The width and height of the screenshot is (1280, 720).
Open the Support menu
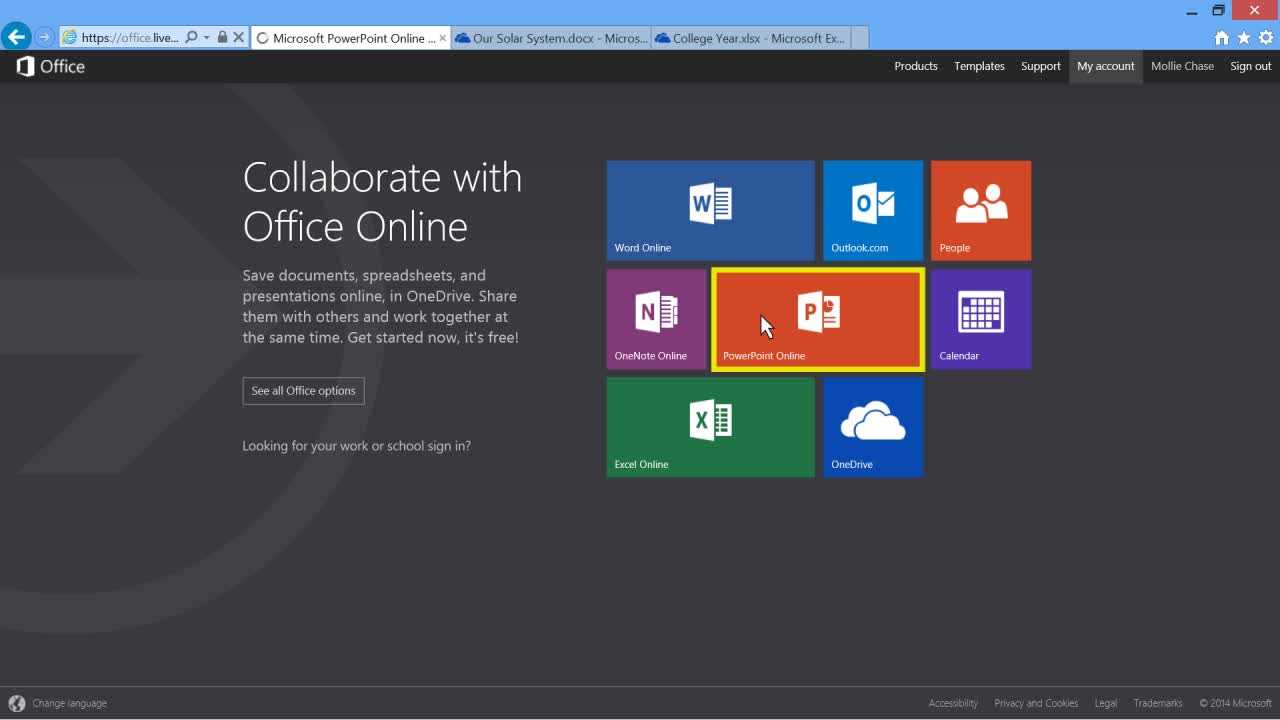(1040, 66)
